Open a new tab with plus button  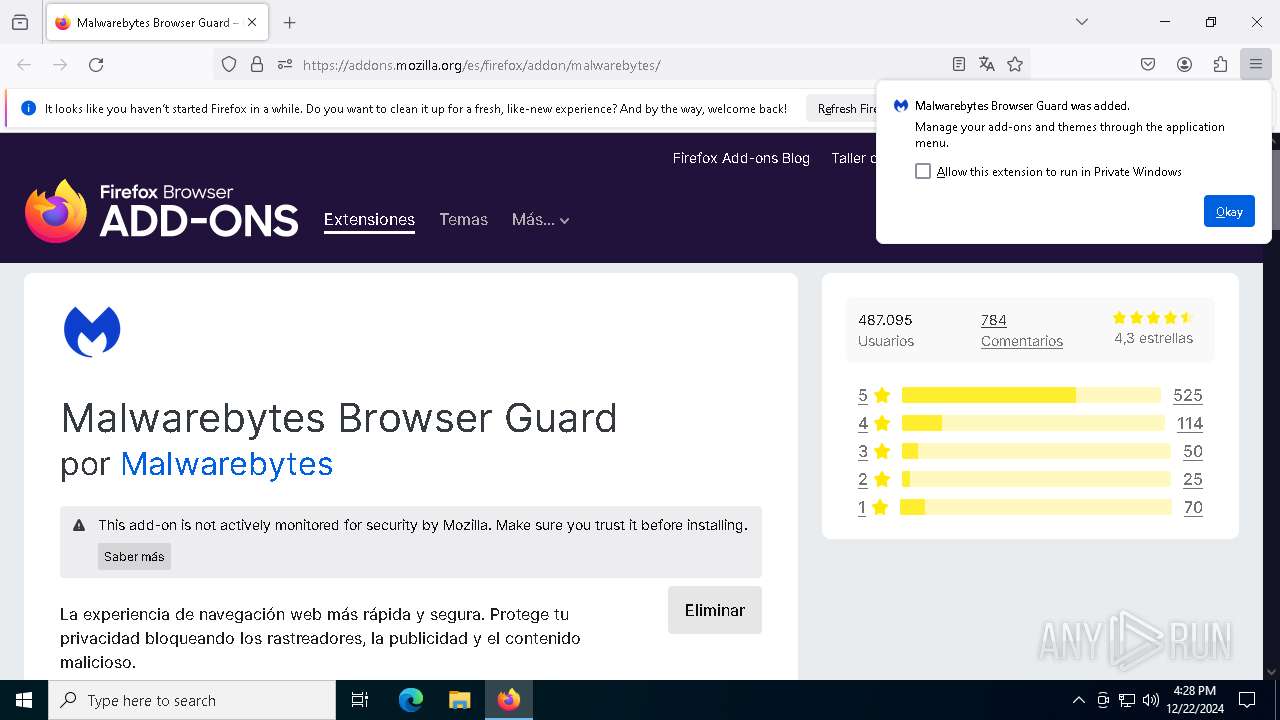pos(290,22)
